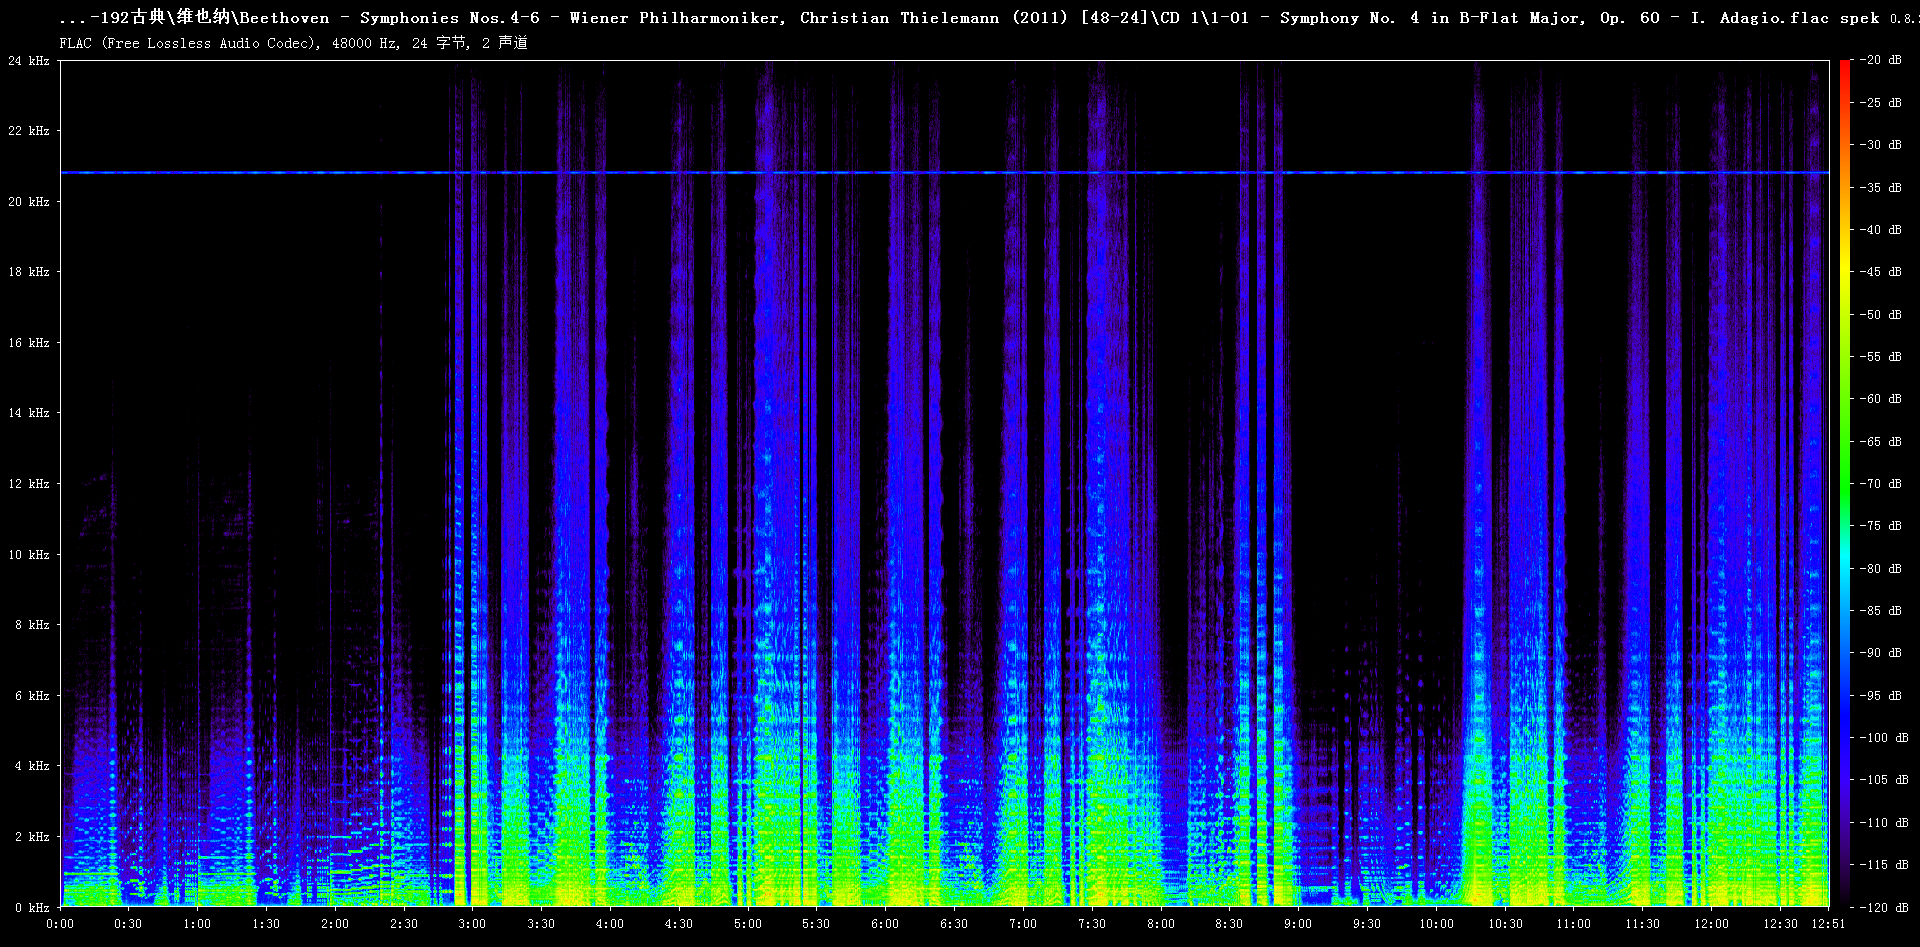Click the 6 kHz frequency label
The height and width of the screenshot is (947, 1920).
pos(32,696)
